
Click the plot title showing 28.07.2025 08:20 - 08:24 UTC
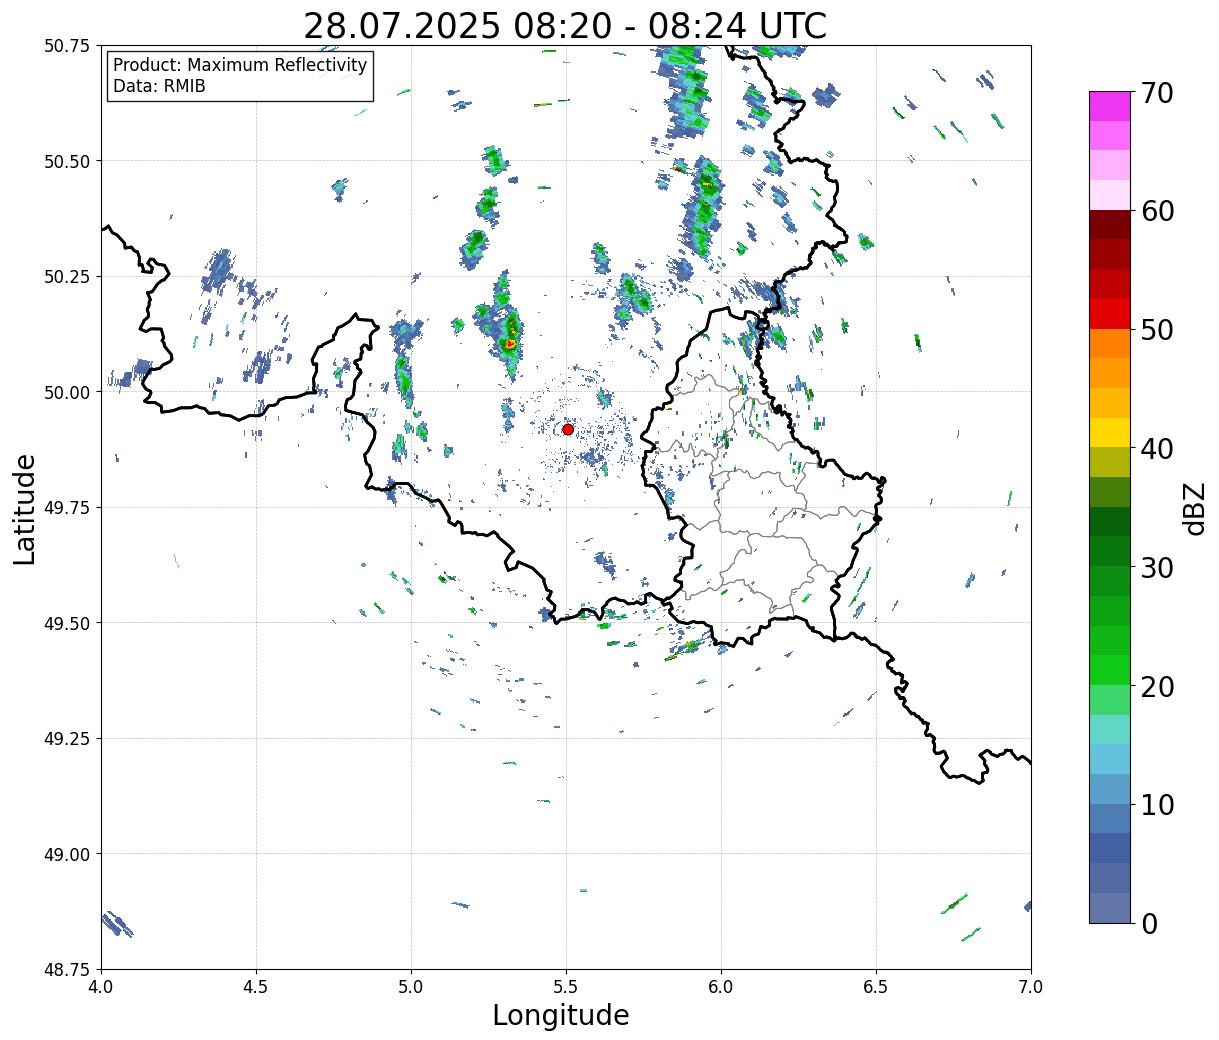pos(565,26)
